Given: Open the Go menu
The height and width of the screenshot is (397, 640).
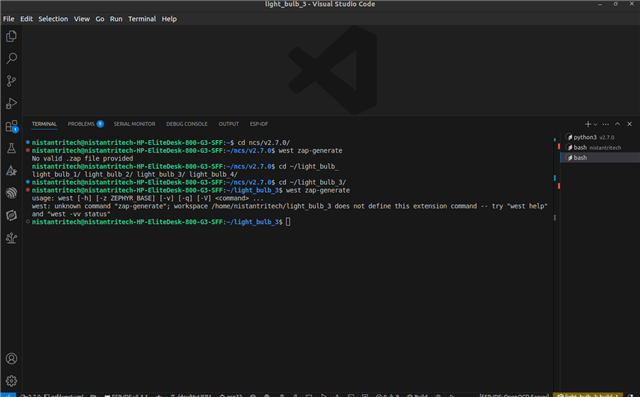Looking at the screenshot, I should click(100, 19).
